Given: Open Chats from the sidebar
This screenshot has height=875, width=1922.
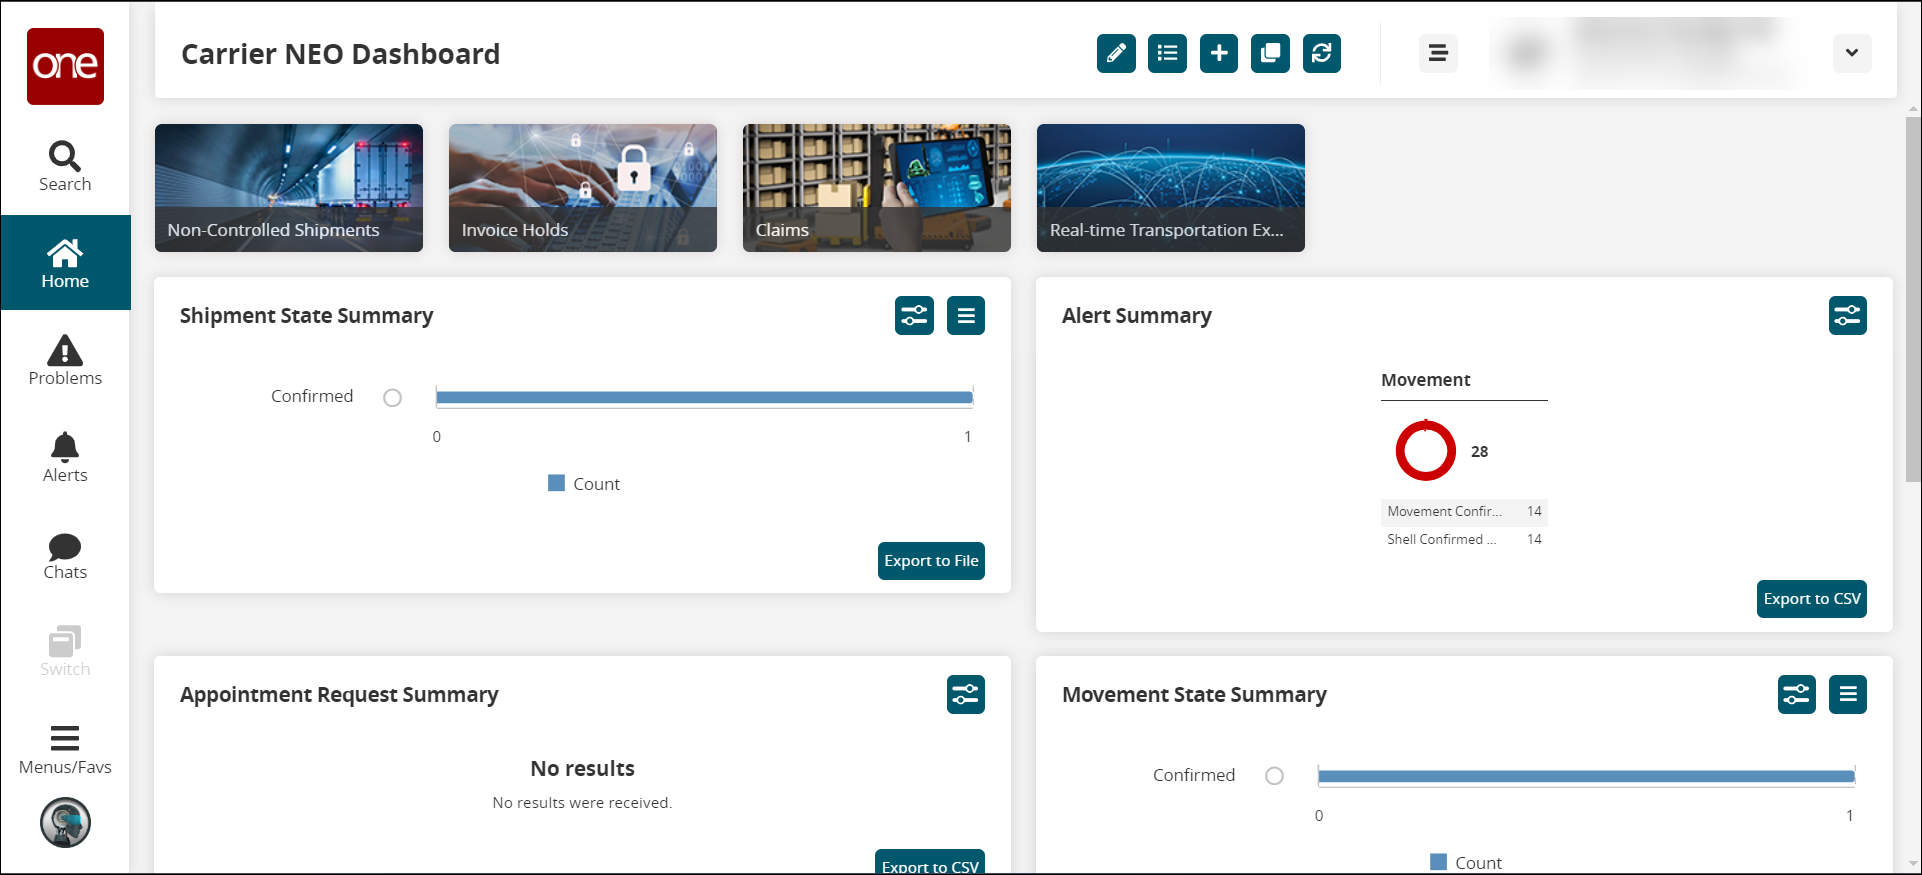Looking at the screenshot, I should (65, 554).
